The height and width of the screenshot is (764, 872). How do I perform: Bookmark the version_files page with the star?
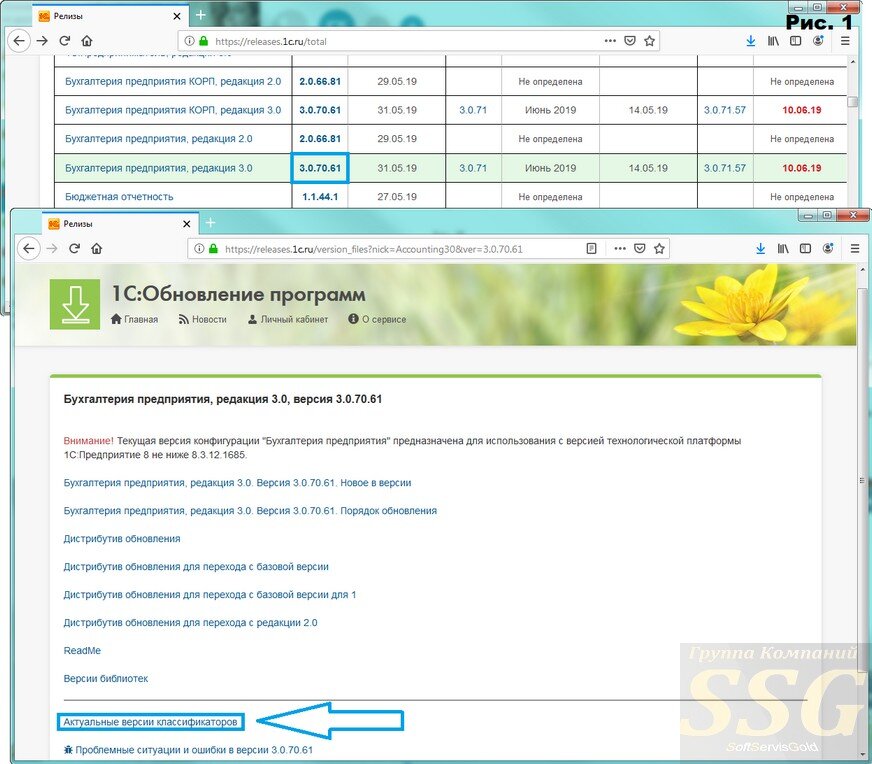(x=659, y=249)
